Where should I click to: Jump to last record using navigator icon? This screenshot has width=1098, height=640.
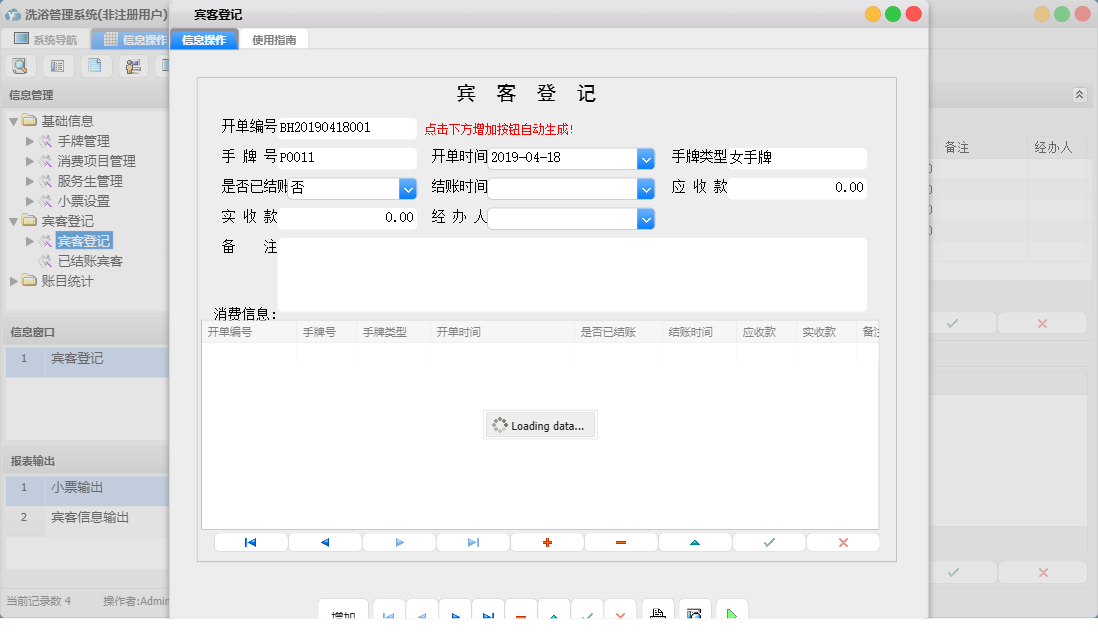[472, 541]
